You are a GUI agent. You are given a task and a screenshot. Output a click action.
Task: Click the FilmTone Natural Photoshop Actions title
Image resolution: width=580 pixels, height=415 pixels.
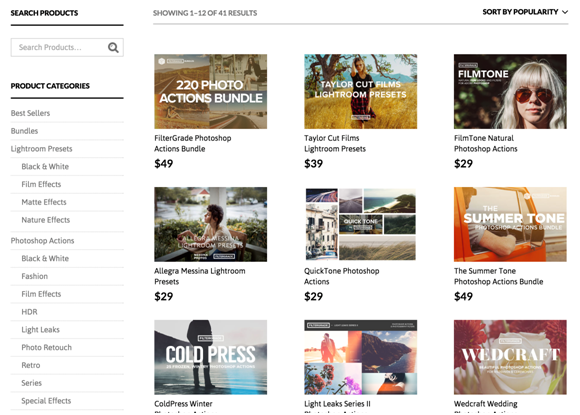pos(486,144)
